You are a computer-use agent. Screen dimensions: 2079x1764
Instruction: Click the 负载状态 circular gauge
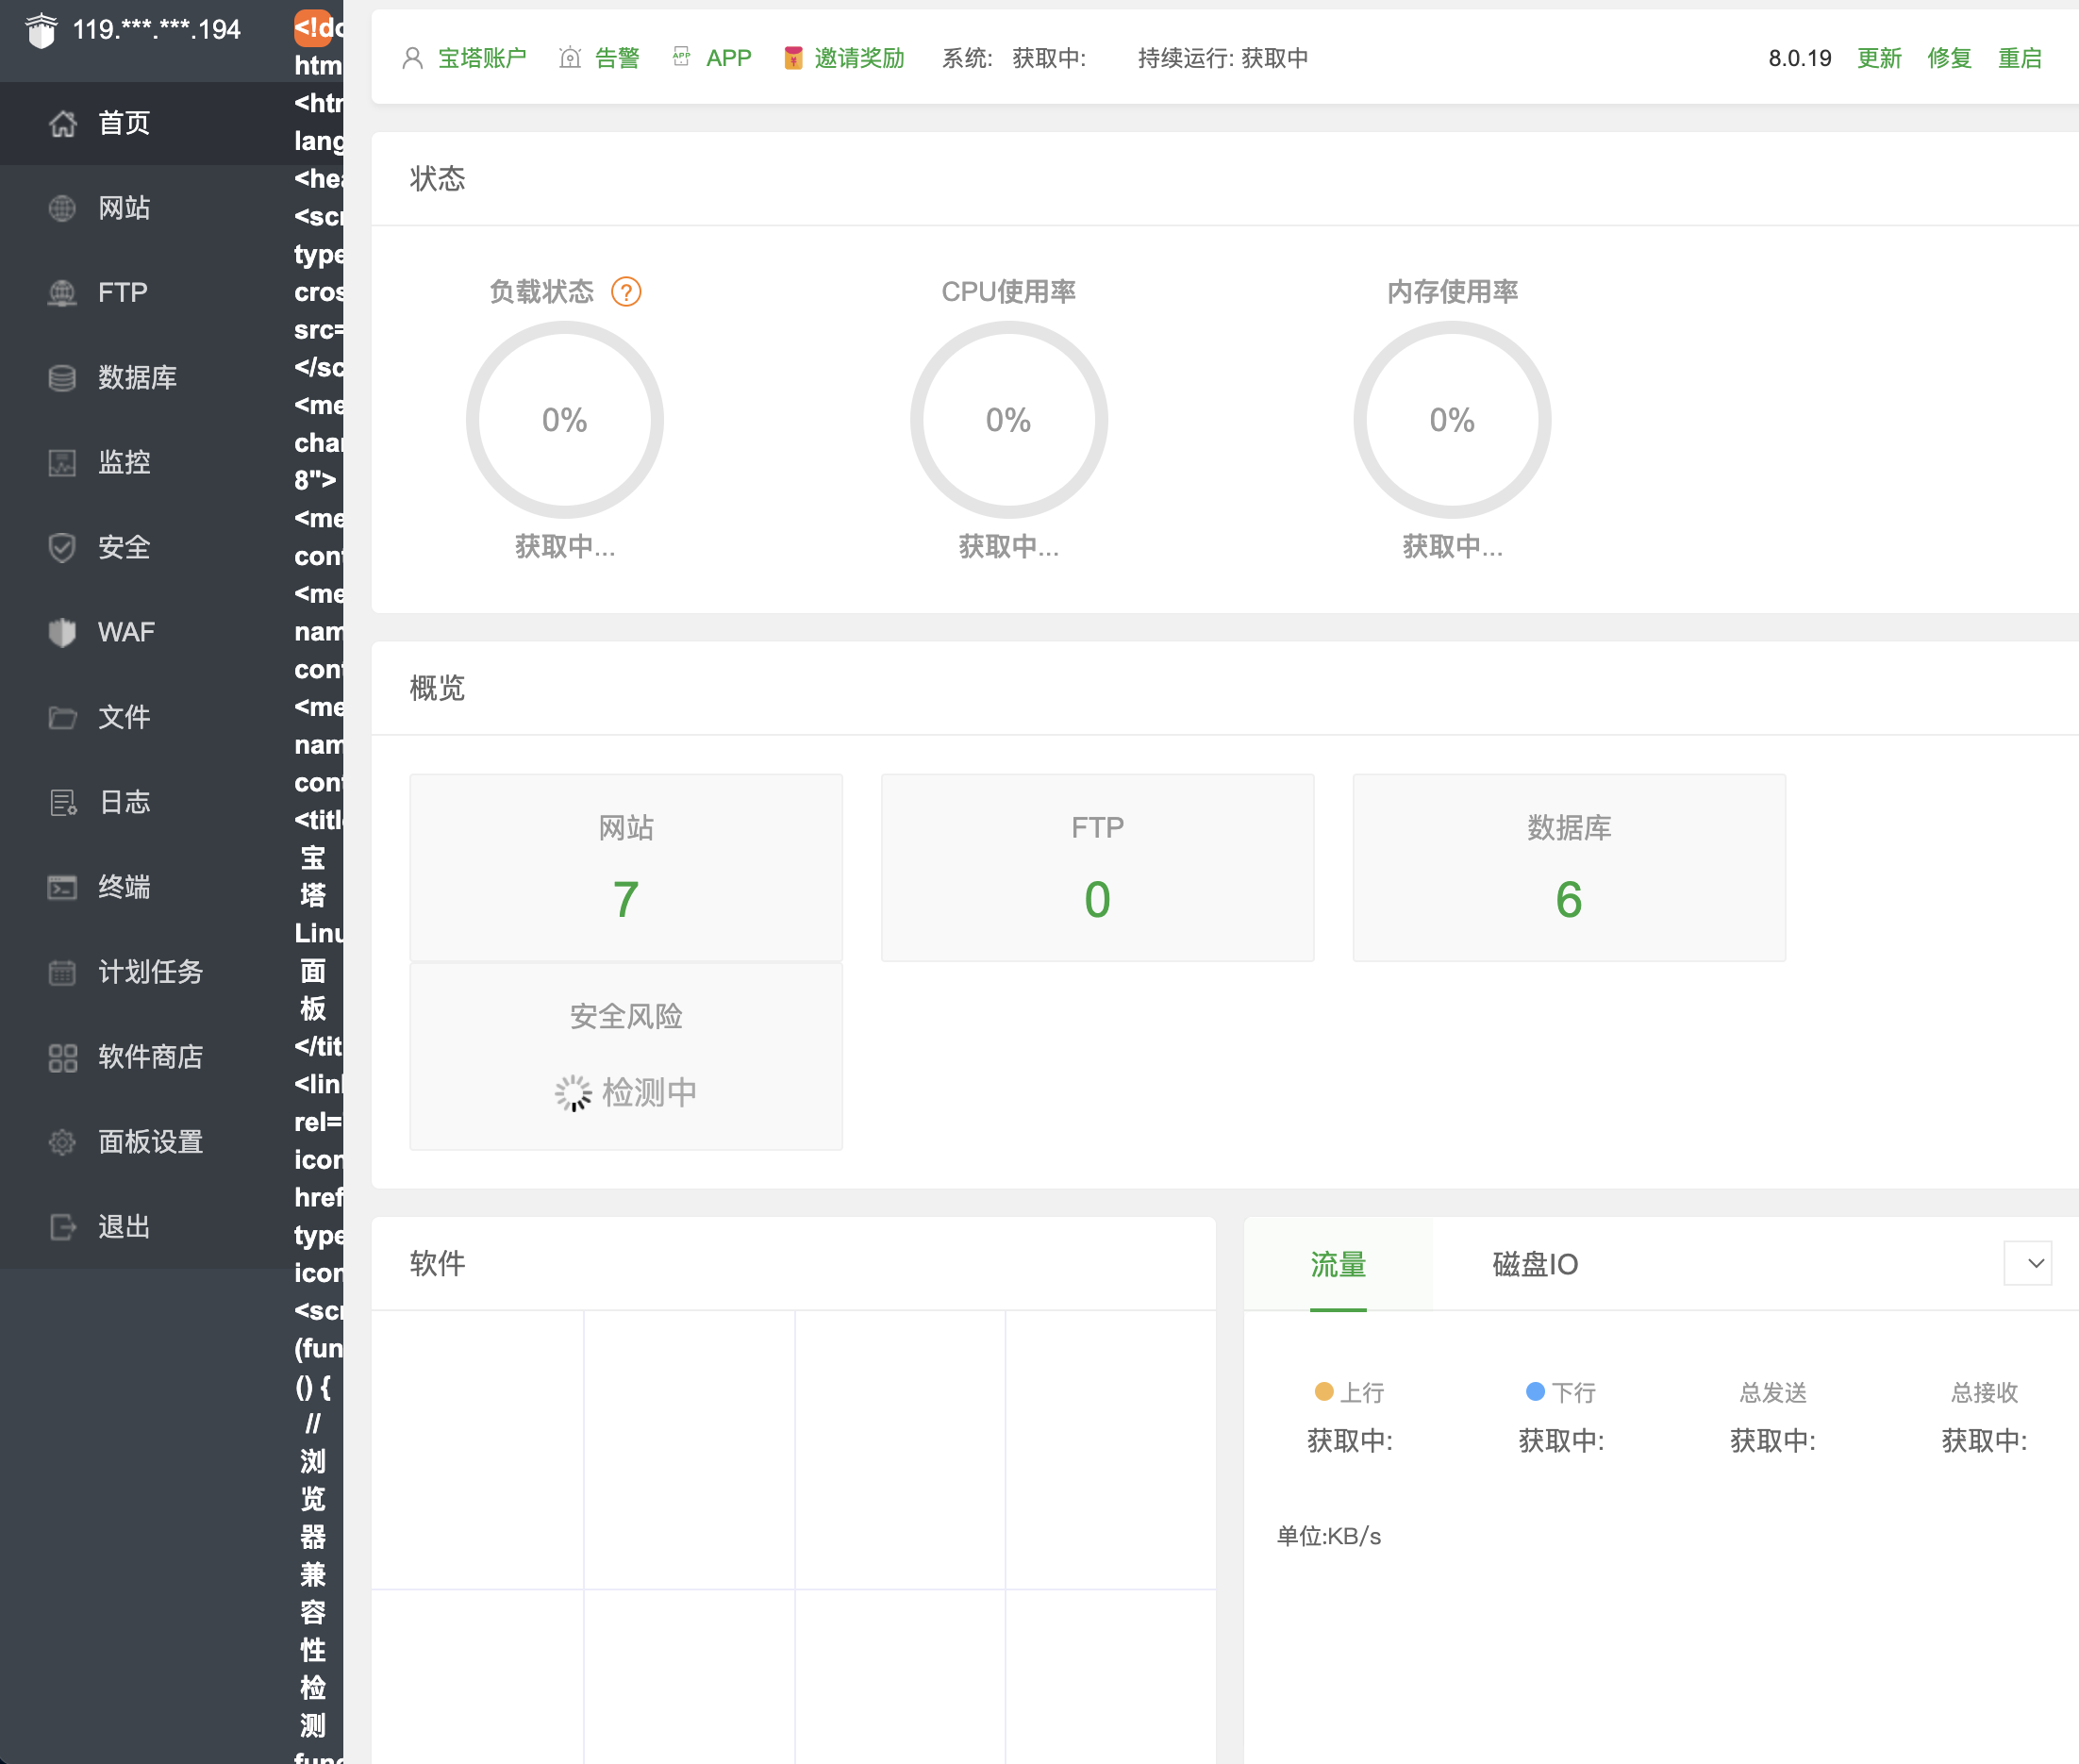click(565, 420)
